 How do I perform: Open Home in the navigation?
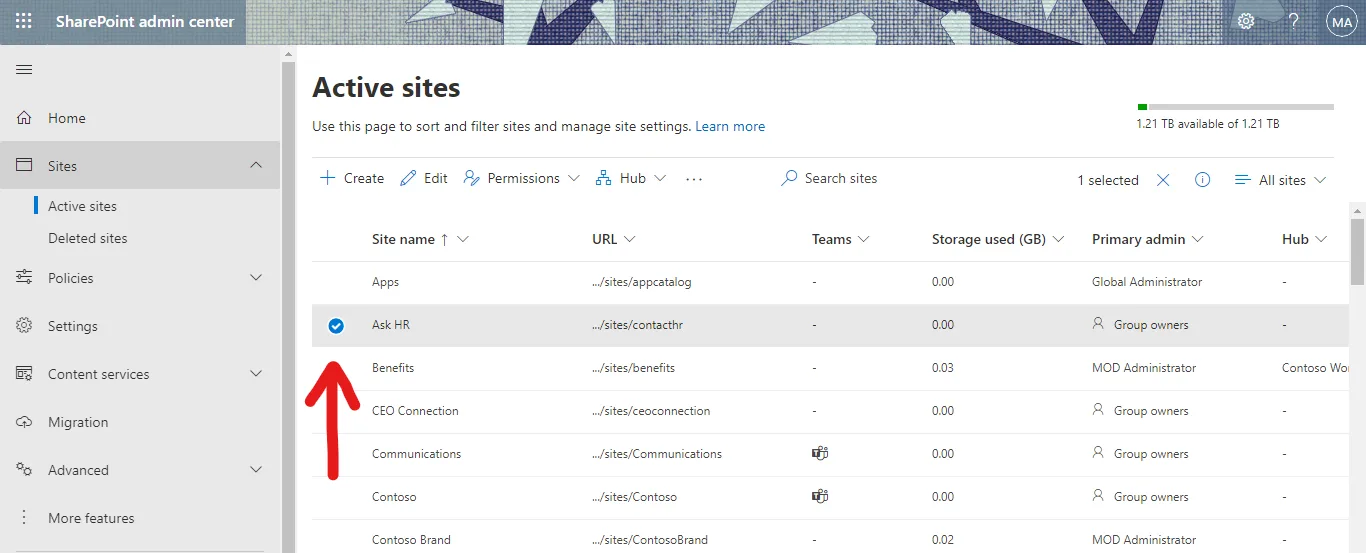67,118
